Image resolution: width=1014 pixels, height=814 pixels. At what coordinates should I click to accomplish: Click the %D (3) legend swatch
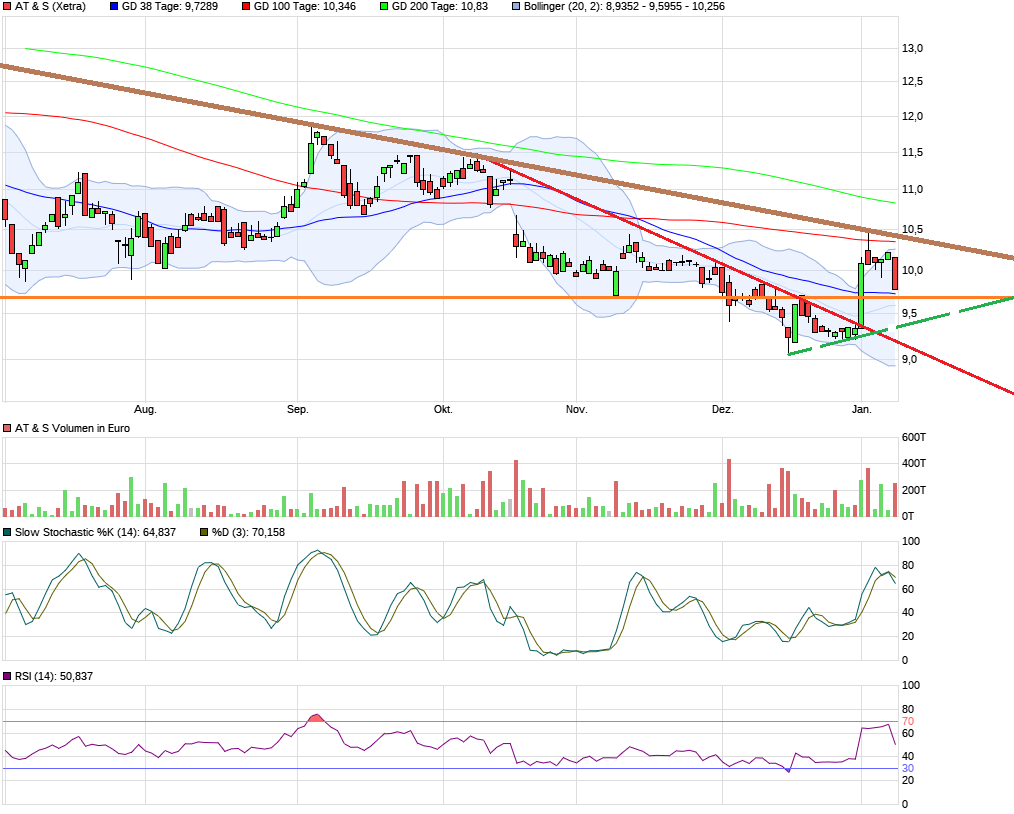204,532
